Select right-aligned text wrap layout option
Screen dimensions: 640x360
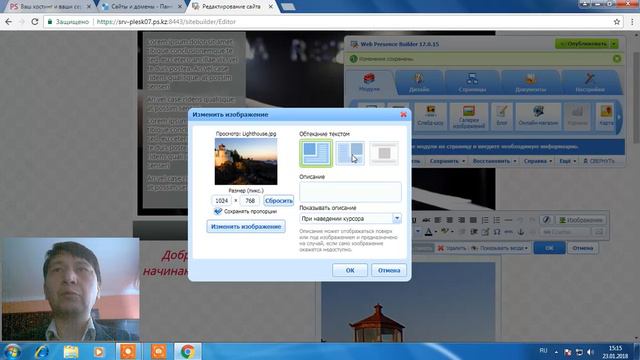[350, 153]
